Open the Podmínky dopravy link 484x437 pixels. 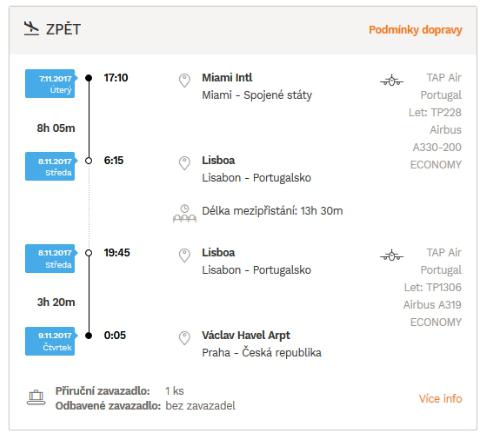pos(415,30)
